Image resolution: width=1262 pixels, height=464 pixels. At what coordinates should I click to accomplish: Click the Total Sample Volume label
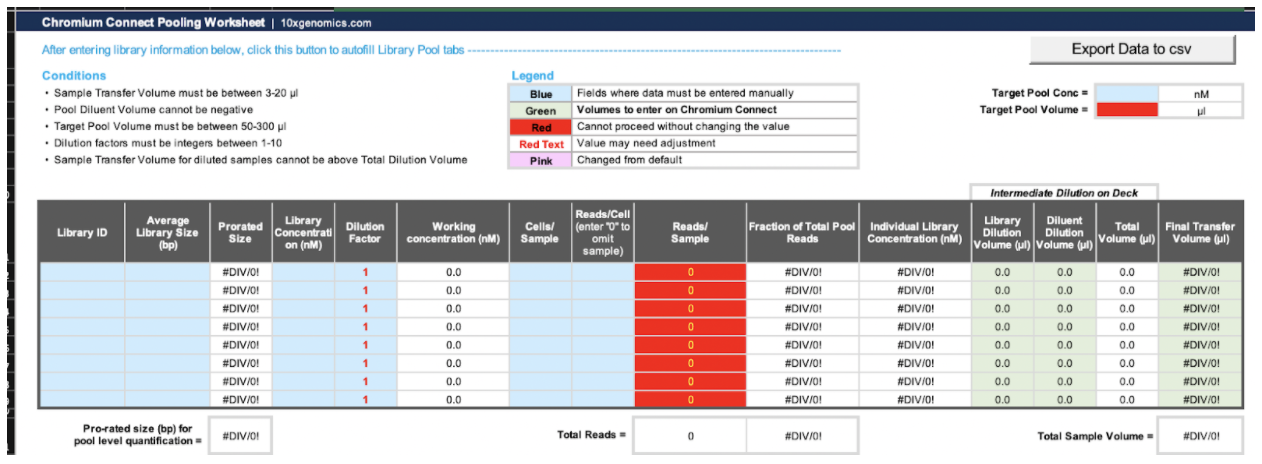(x=1095, y=435)
